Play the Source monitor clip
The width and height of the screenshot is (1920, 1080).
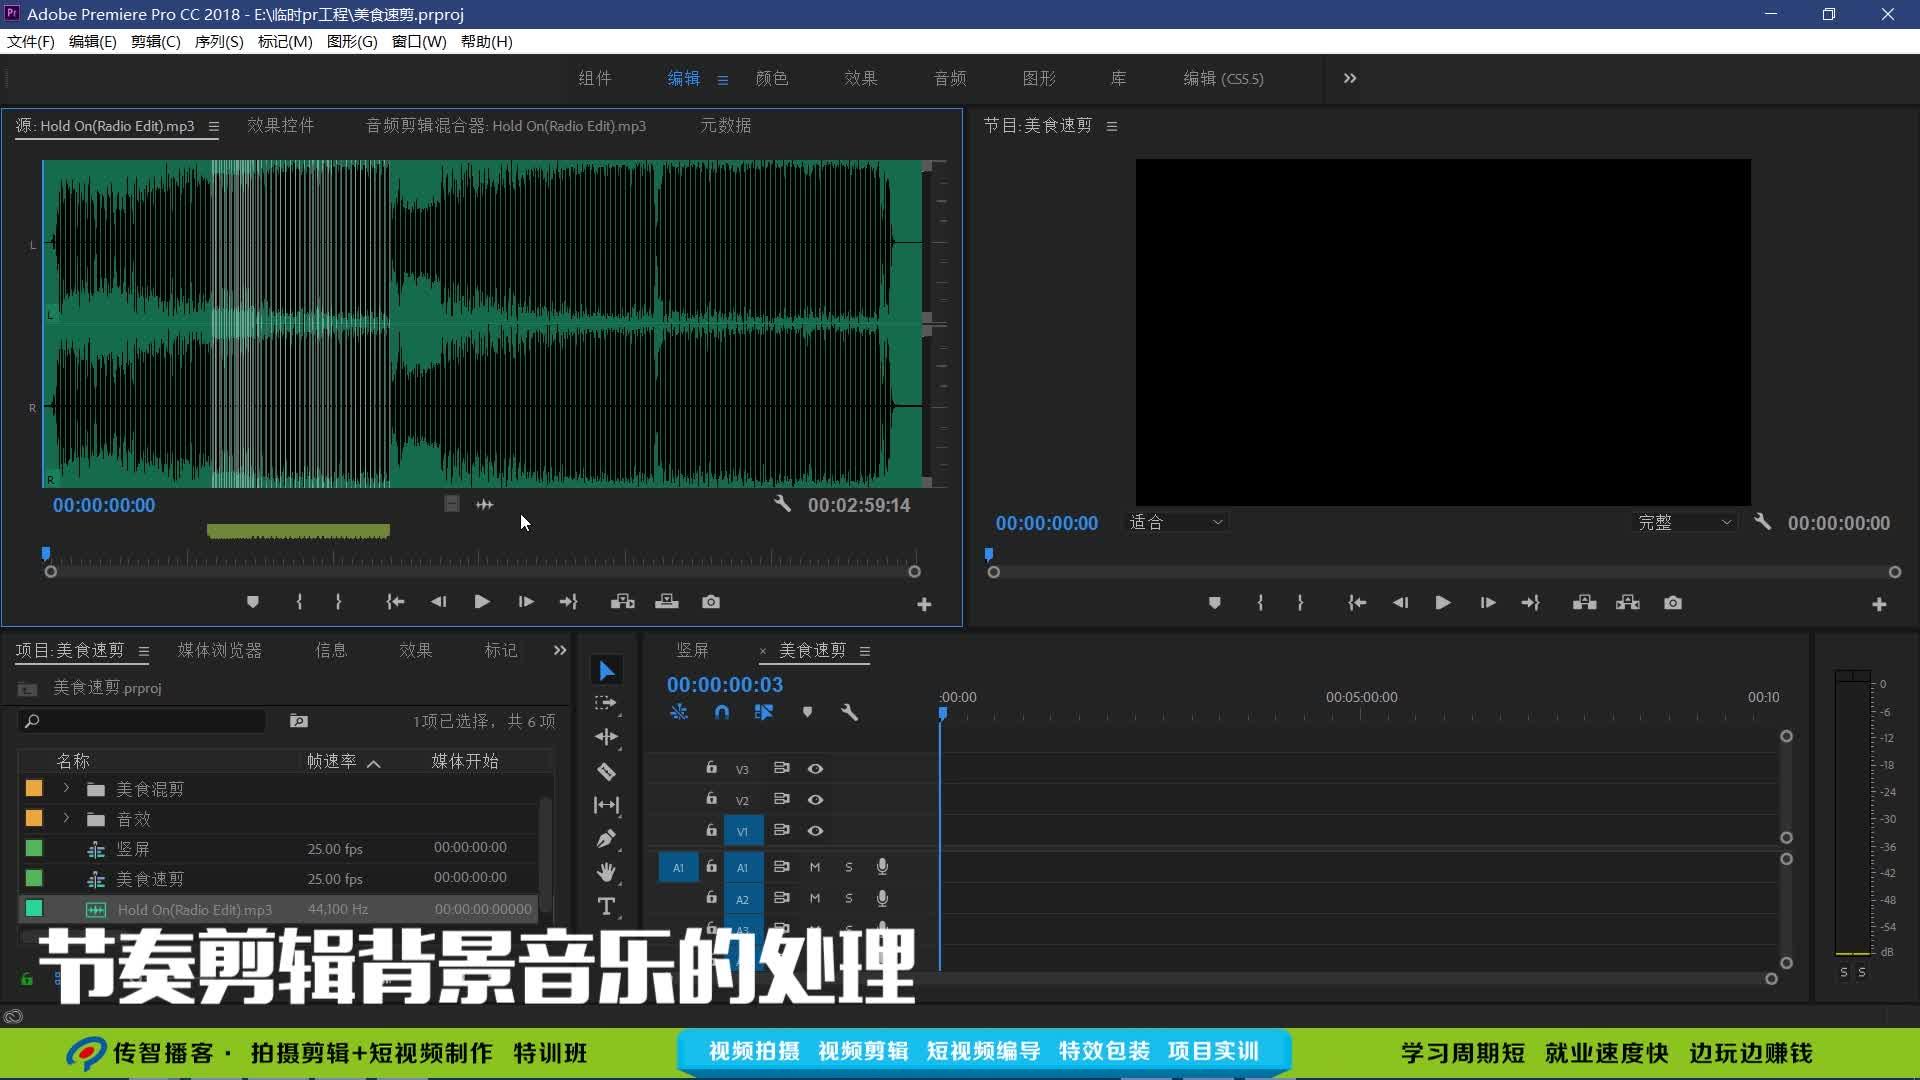tap(482, 602)
